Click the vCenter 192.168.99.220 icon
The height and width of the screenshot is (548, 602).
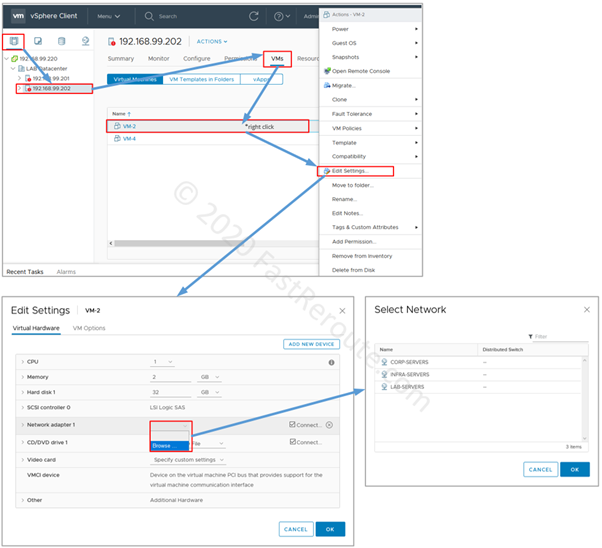coord(15,58)
